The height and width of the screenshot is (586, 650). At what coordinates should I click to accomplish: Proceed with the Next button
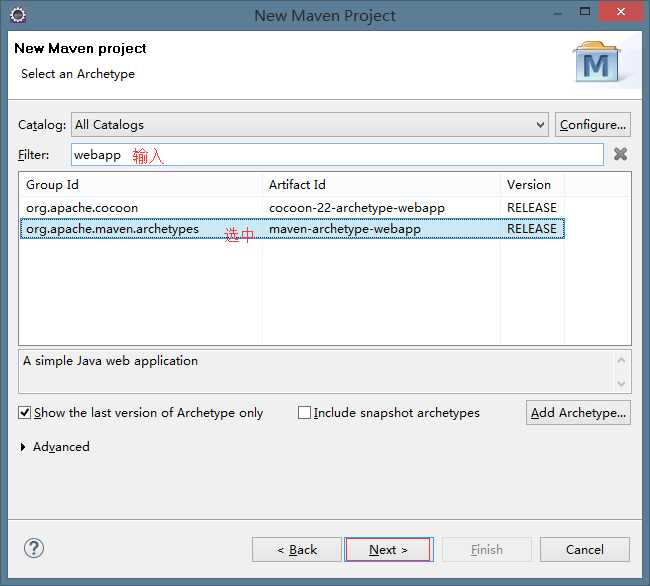(x=388, y=550)
